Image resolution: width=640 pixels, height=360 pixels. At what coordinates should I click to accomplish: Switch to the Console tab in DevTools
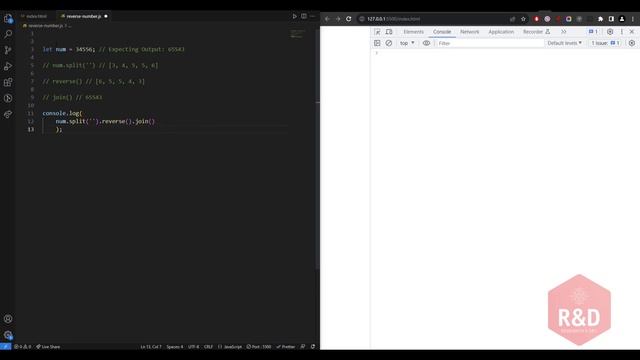coord(442,32)
